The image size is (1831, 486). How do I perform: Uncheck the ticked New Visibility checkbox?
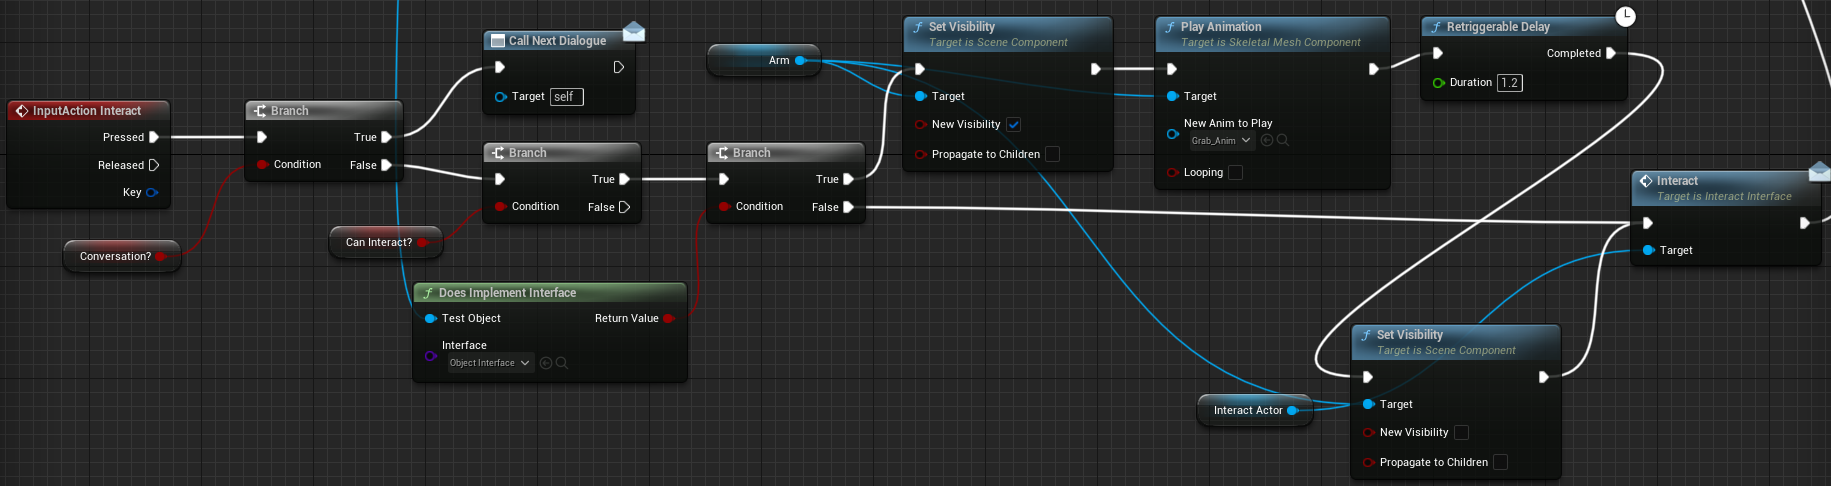tap(1013, 125)
